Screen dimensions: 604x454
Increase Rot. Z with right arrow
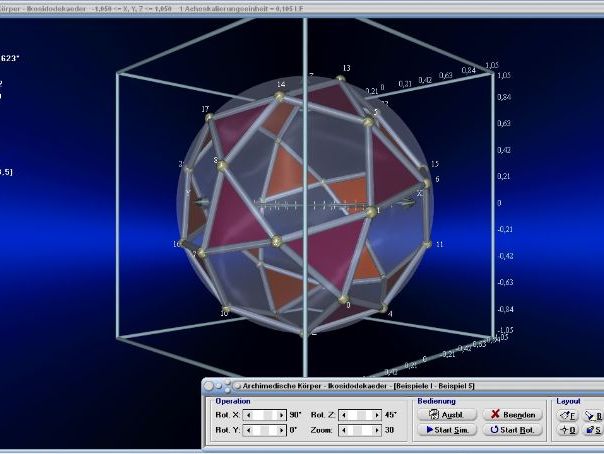pos(377,415)
